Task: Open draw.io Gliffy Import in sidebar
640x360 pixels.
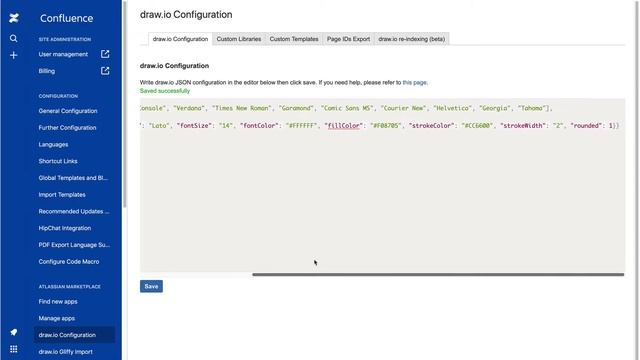Action: click(x=66, y=352)
